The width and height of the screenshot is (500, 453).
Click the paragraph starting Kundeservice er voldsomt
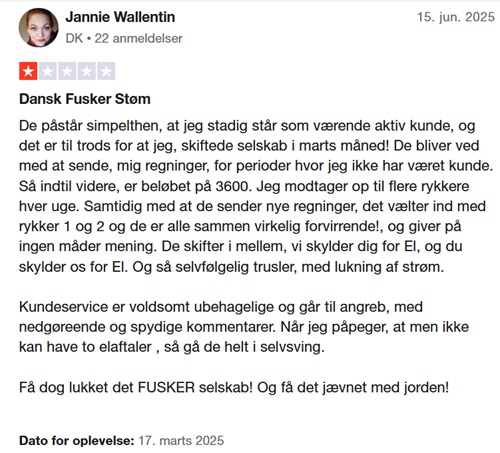tap(244, 327)
